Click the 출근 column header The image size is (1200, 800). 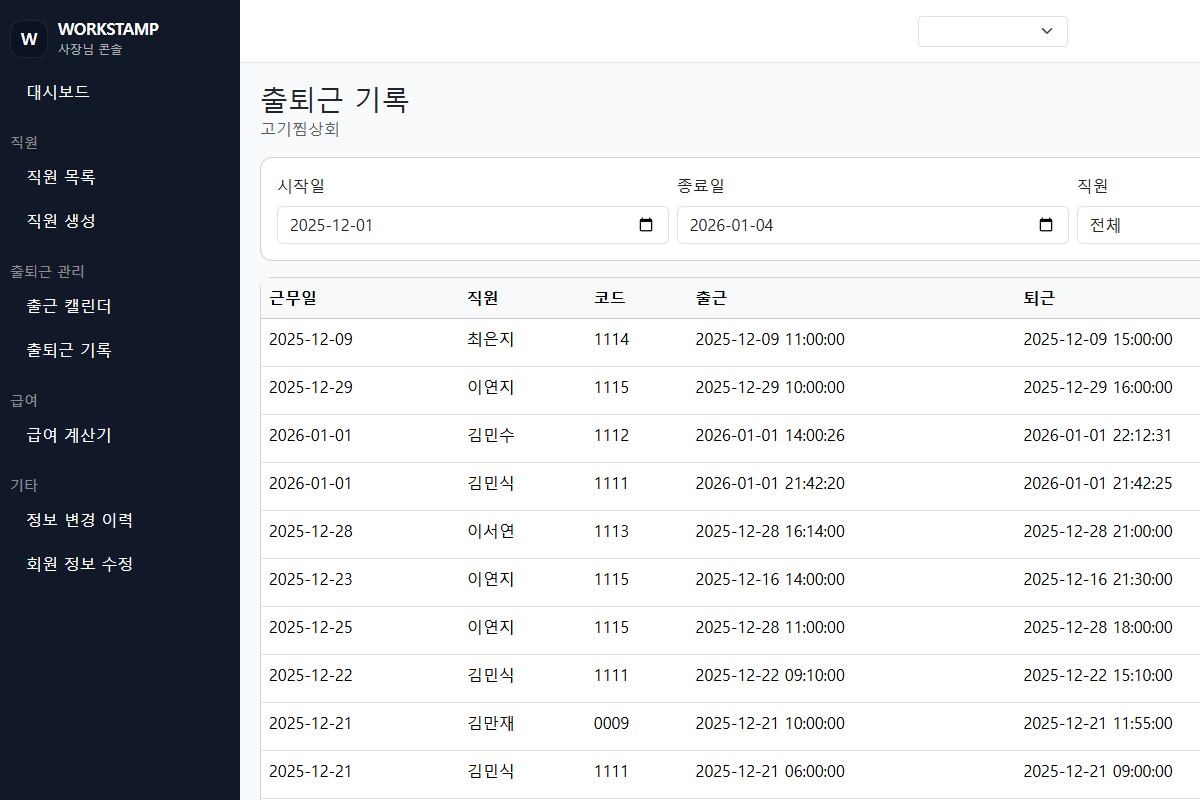711,298
